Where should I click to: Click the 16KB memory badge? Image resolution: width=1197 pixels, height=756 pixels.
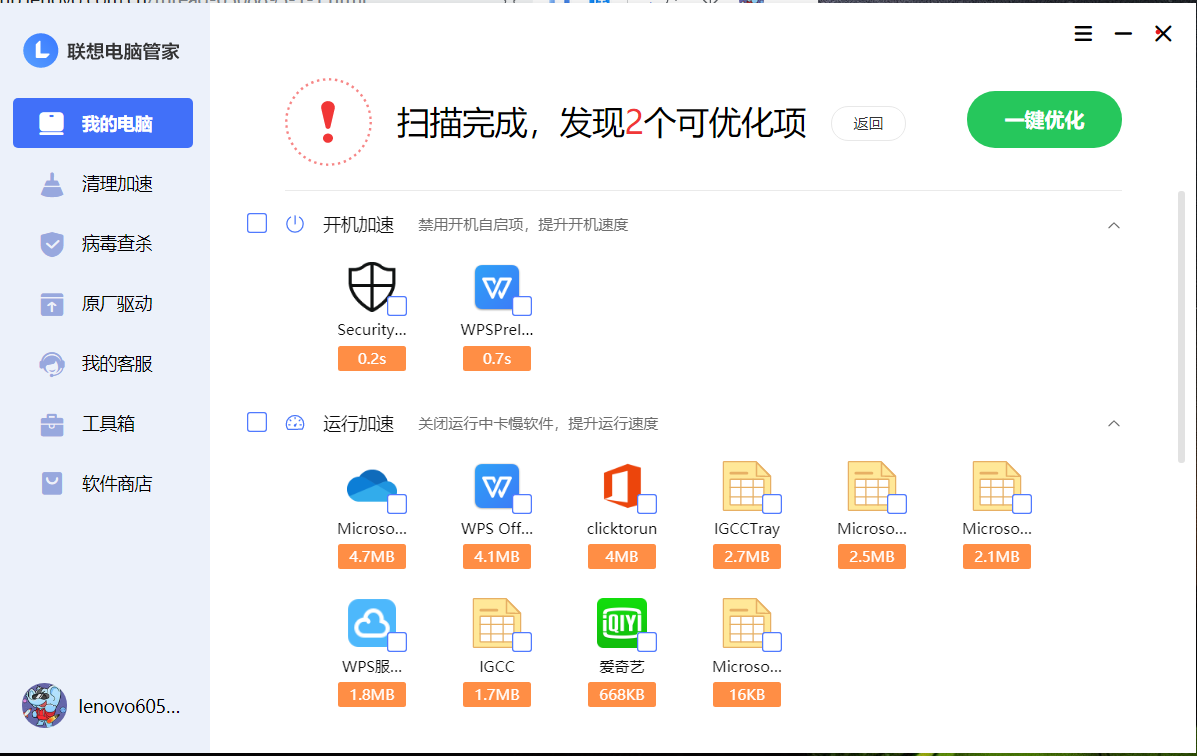click(747, 694)
